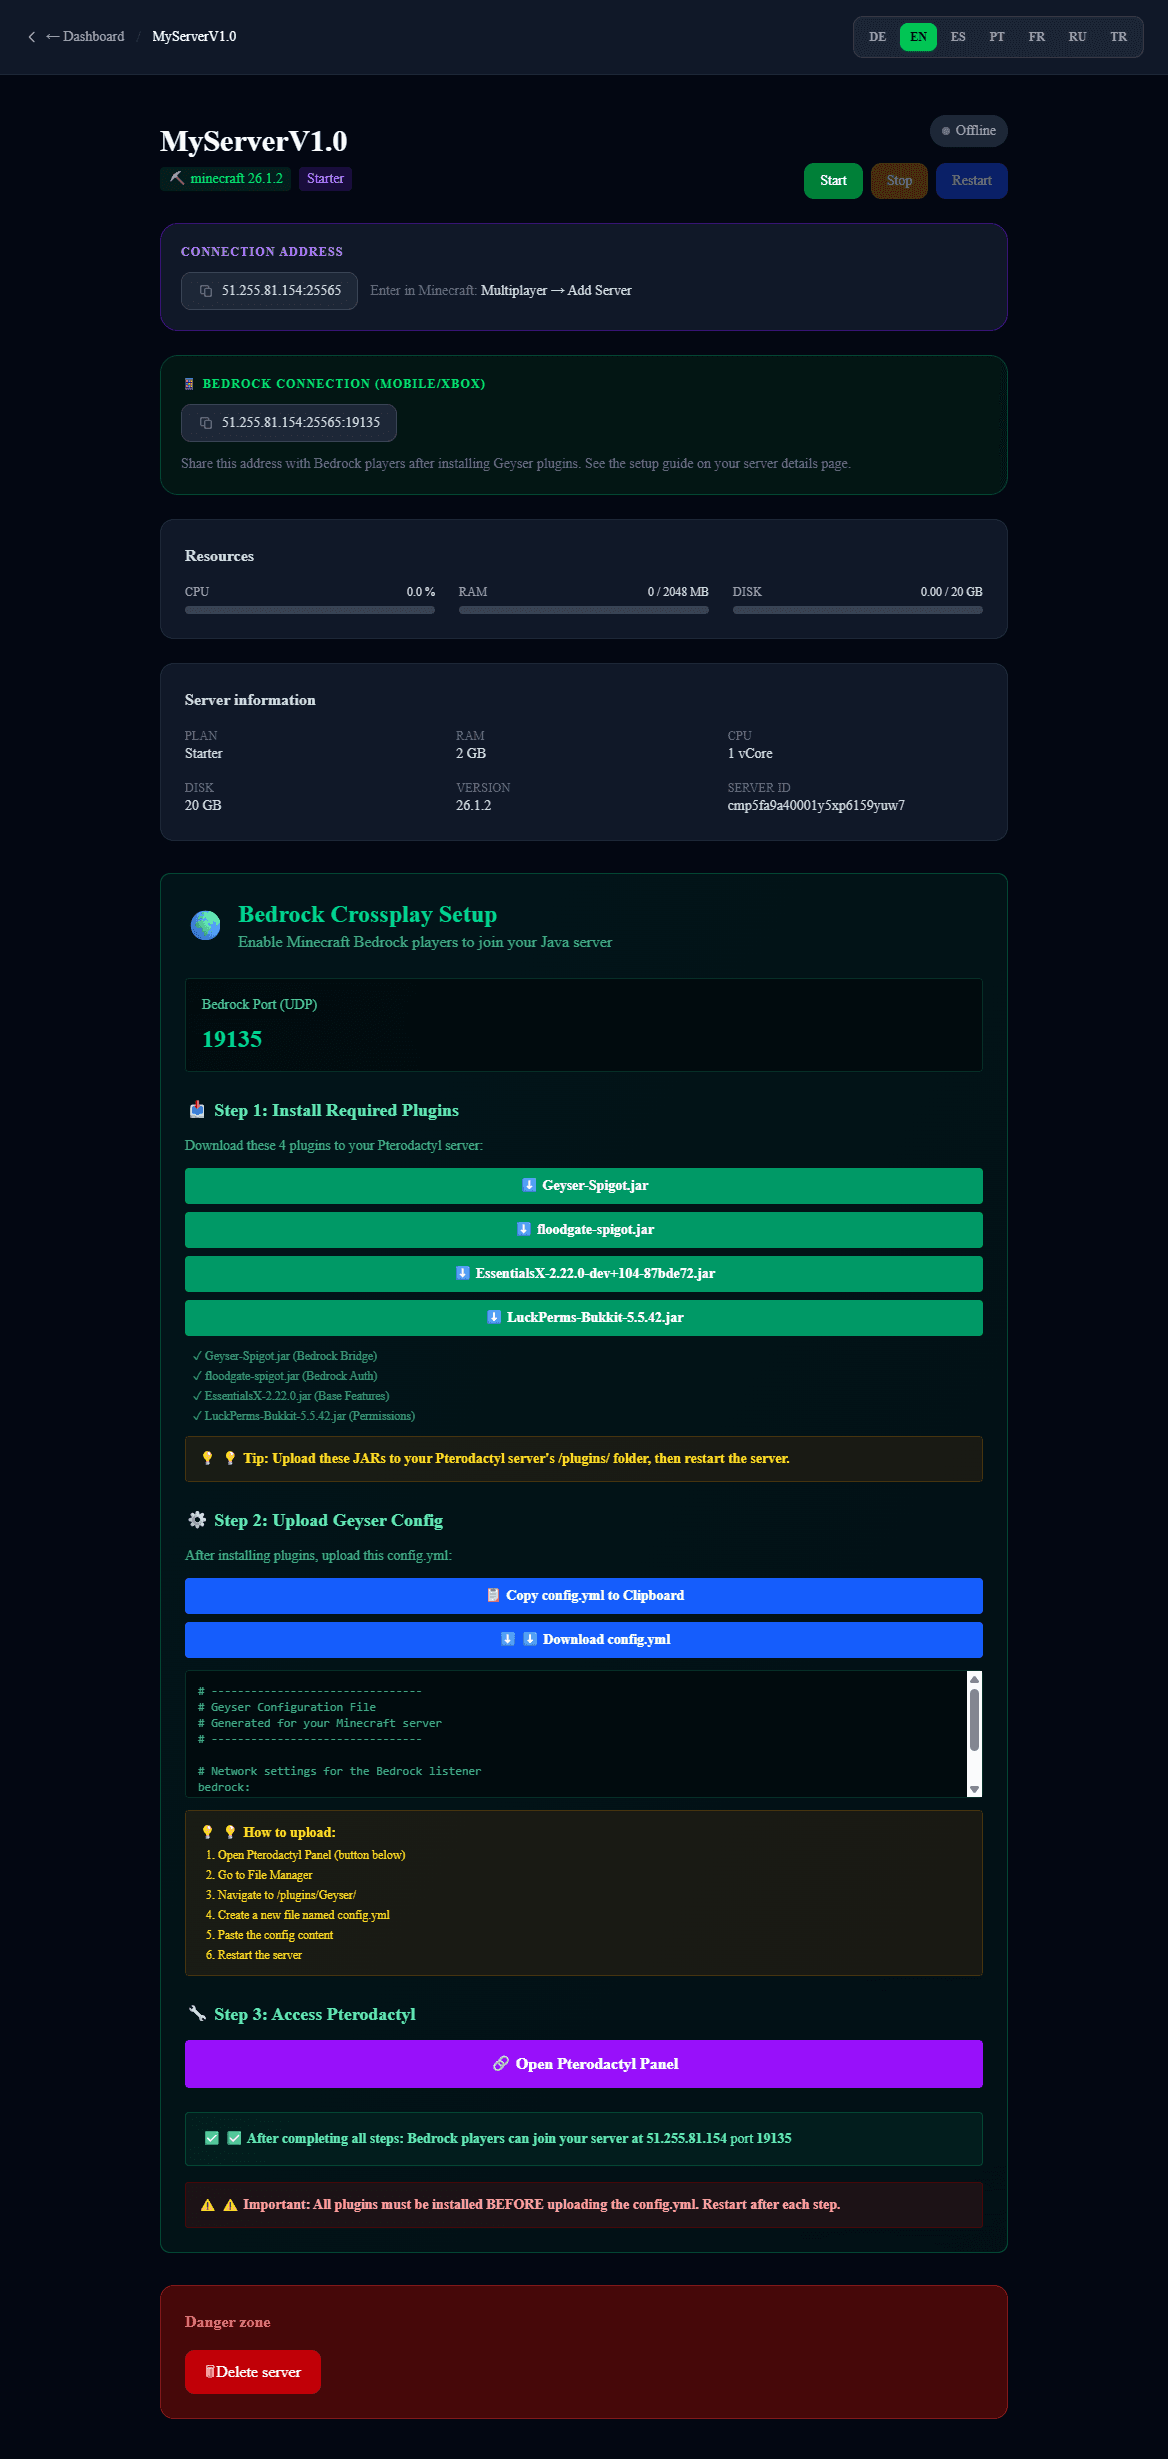Image resolution: width=1168 pixels, height=2459 pixels.
Task: Click the copy icon for the Bedrock address
Action: click(205, 423)
